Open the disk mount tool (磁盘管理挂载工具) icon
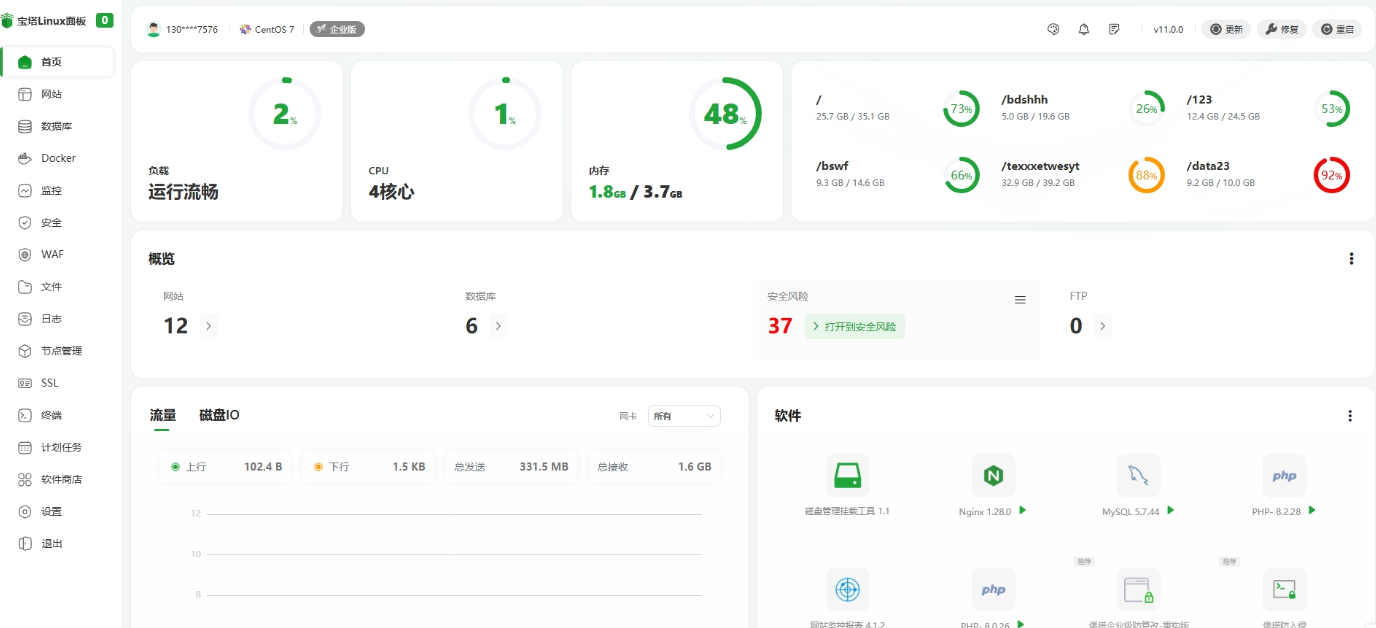This screenshot has height=628, width=1376. coord(847,476)
